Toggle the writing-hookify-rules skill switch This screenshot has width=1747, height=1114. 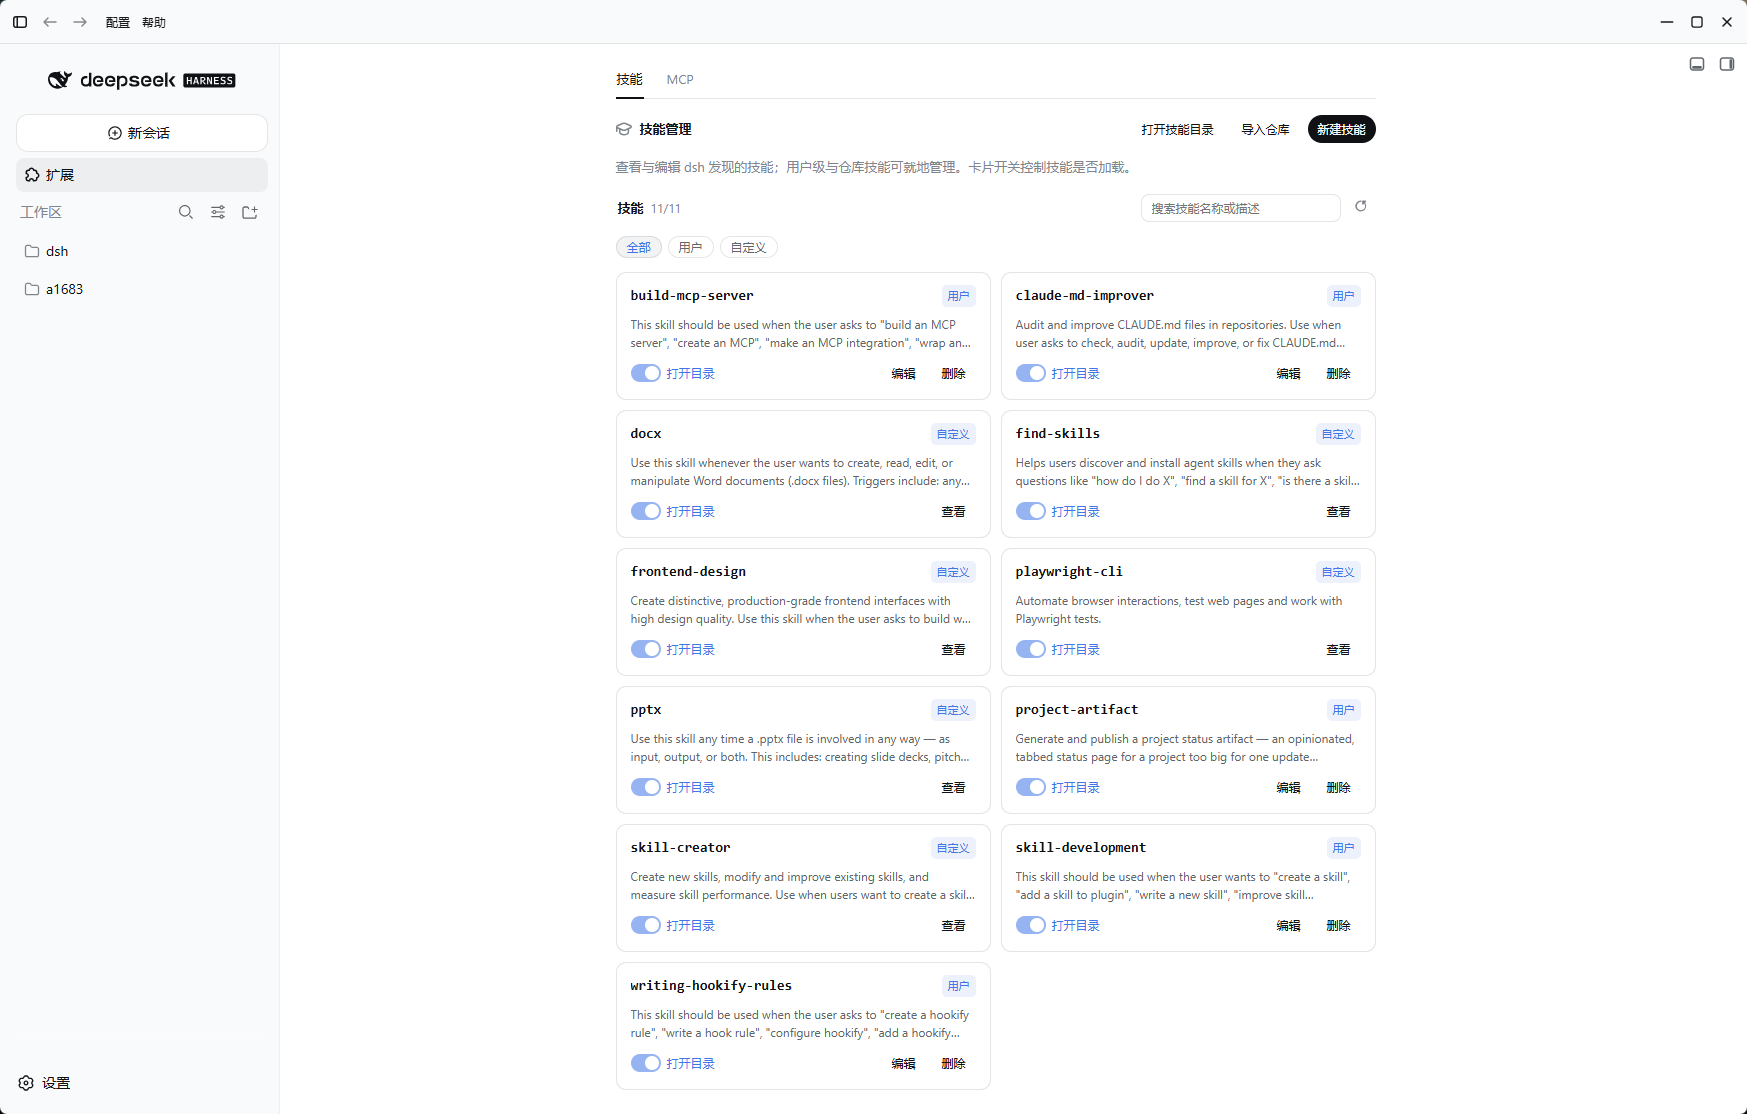[x=646, y=1063]
